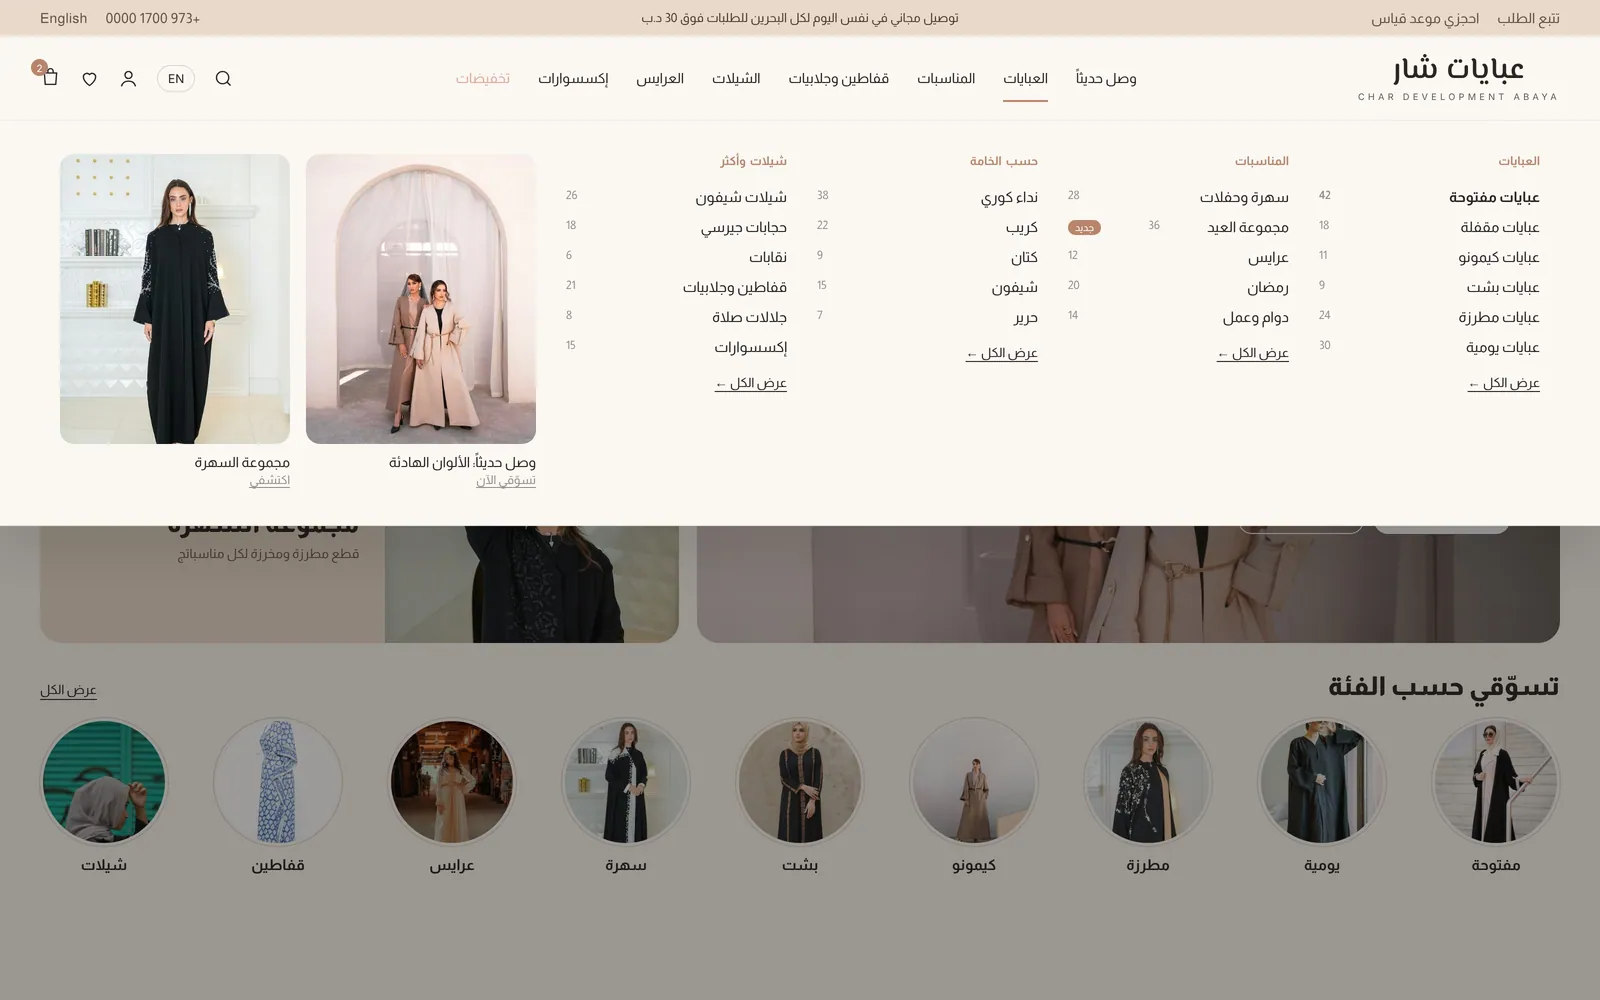Screen dimensions: 1600x1000
Task: Click the تتبع الطلب top bar link
Action: [x=1528, y=18]
